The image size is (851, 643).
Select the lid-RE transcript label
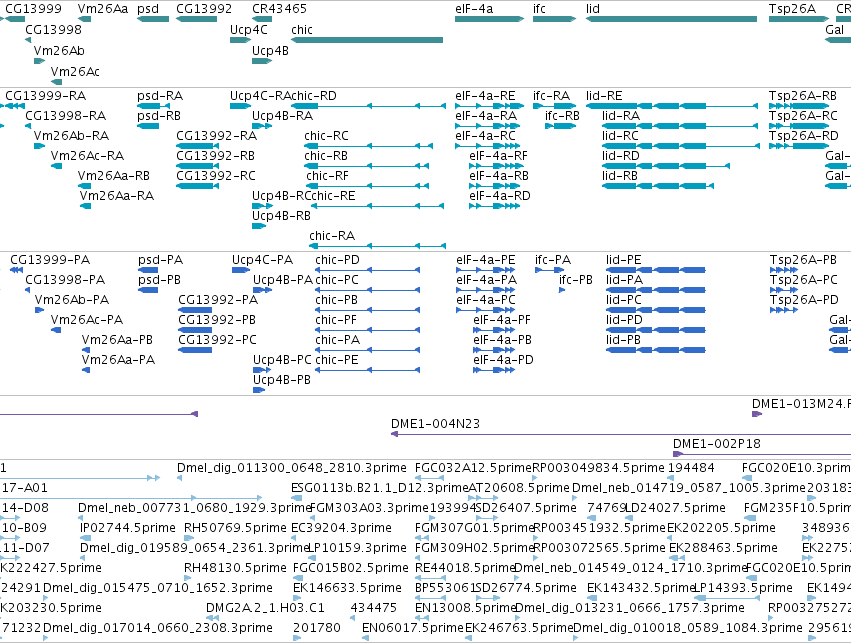pyautogui.click(x=604, y=96)
